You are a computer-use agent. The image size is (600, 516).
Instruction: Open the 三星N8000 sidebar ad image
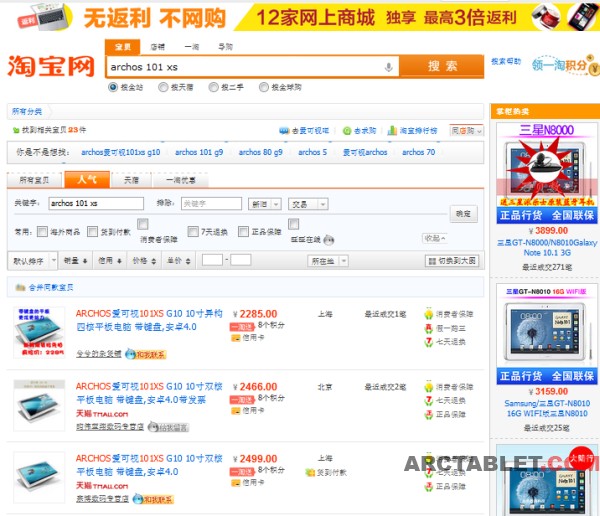(546, 171)
